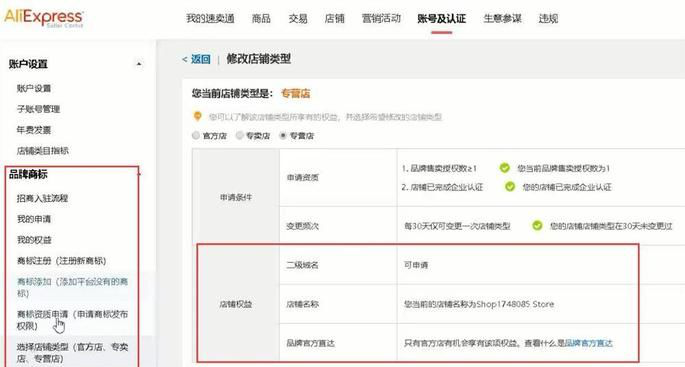The width and height of the screenshot is (685, 367).
Task: Click the orange 专营店 current type text
Action: [x=296, y=93]
